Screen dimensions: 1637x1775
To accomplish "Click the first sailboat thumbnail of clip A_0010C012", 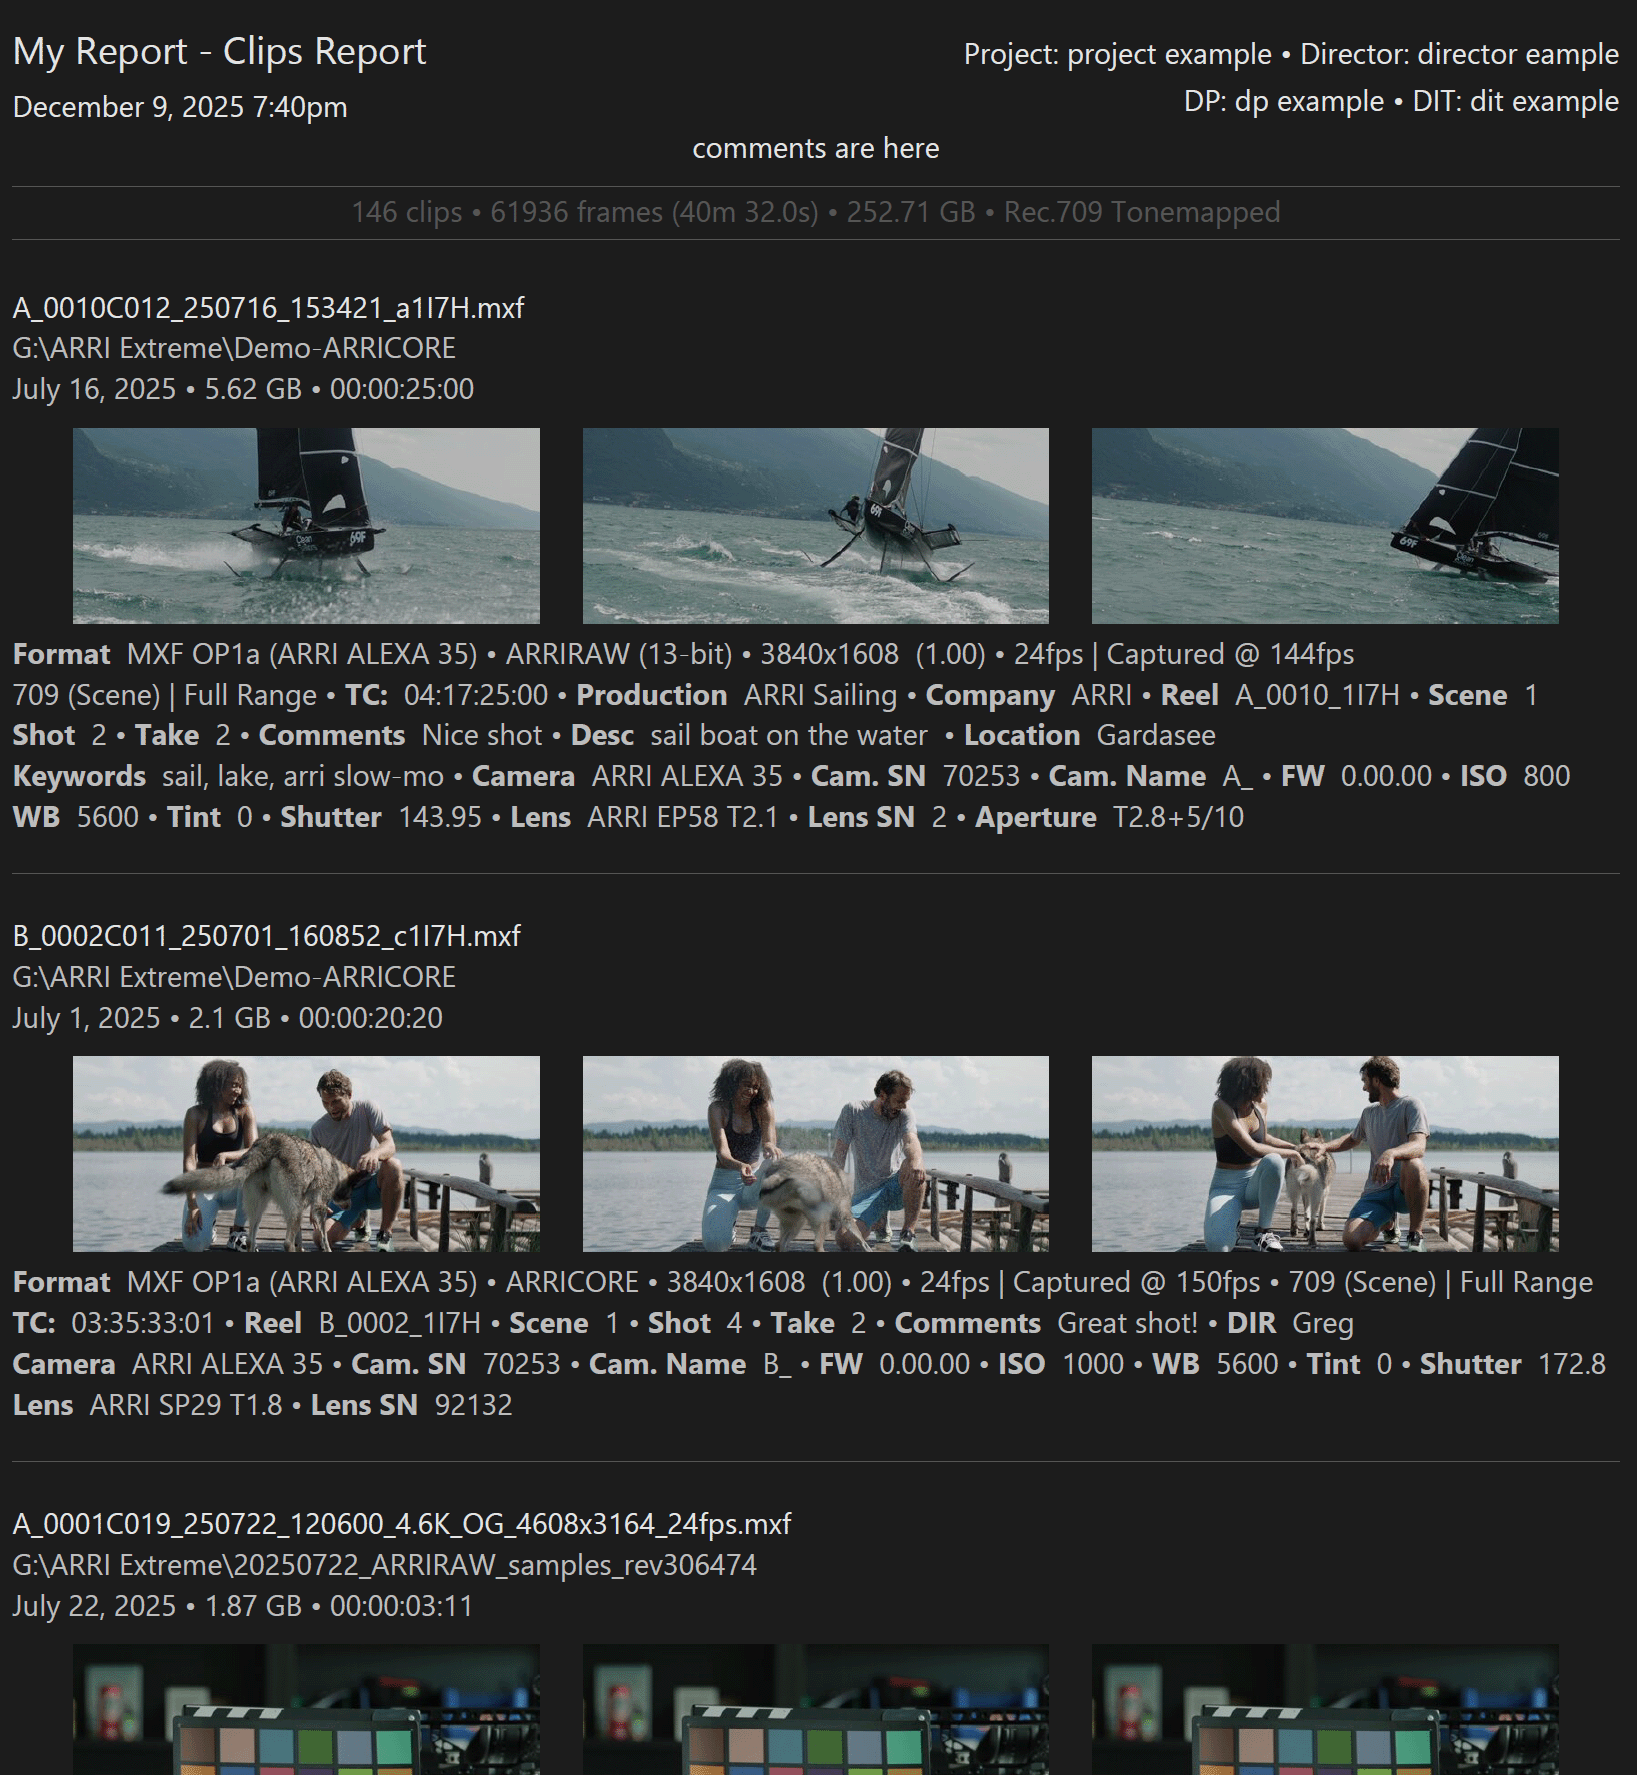I will [306, 526].
